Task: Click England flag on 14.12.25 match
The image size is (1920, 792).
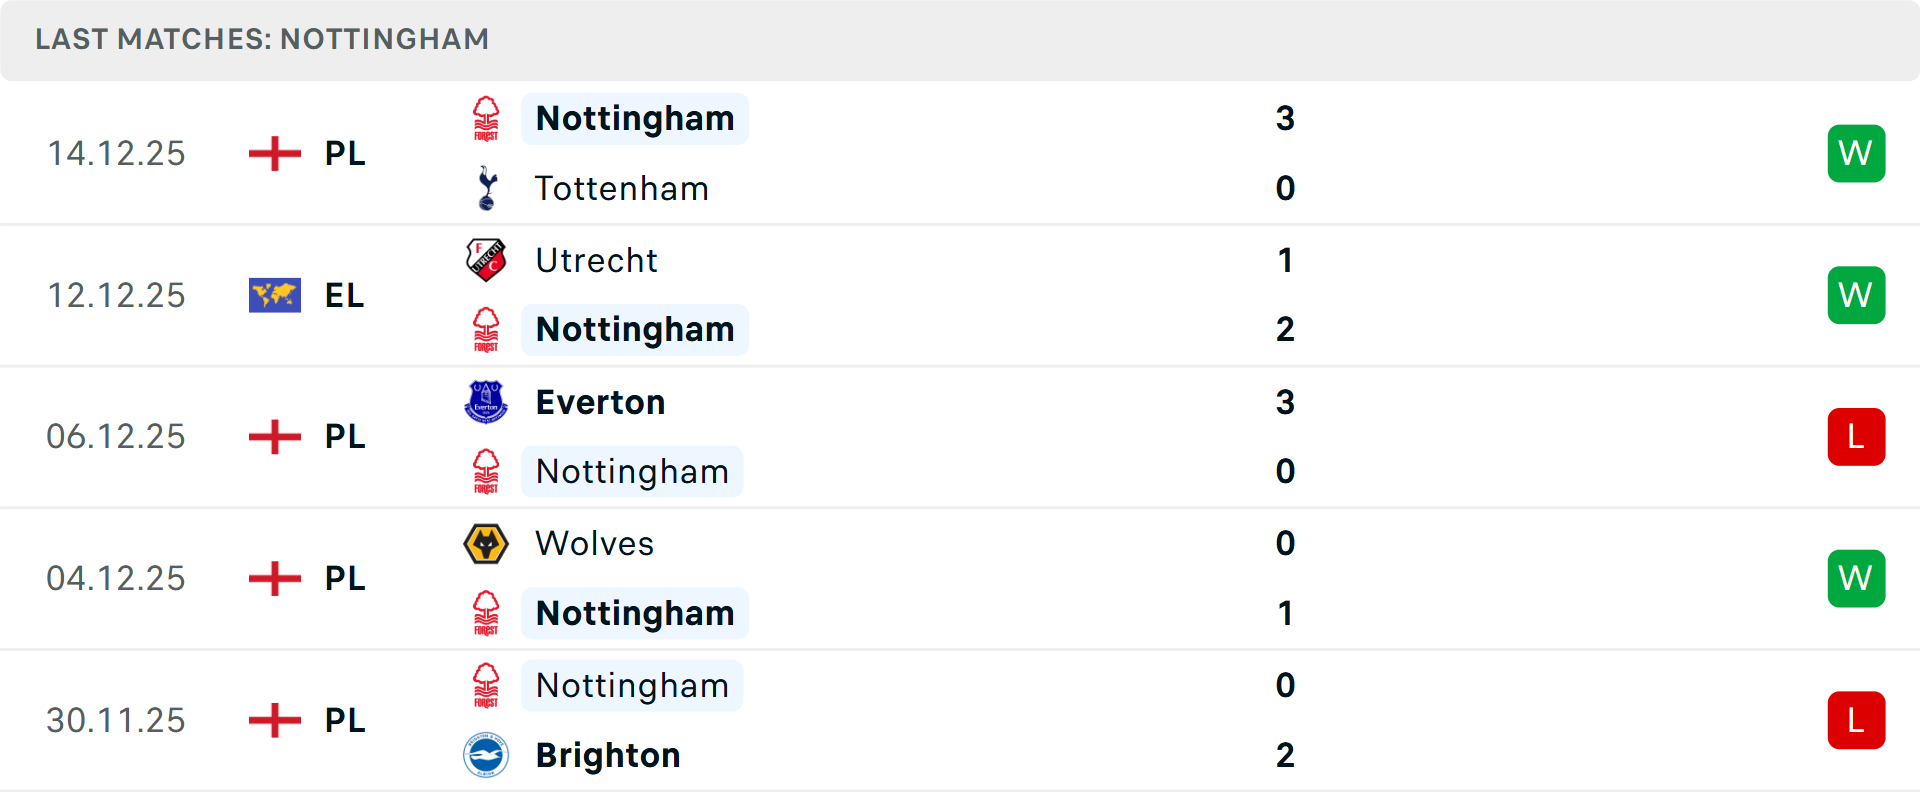Action: 275,153
